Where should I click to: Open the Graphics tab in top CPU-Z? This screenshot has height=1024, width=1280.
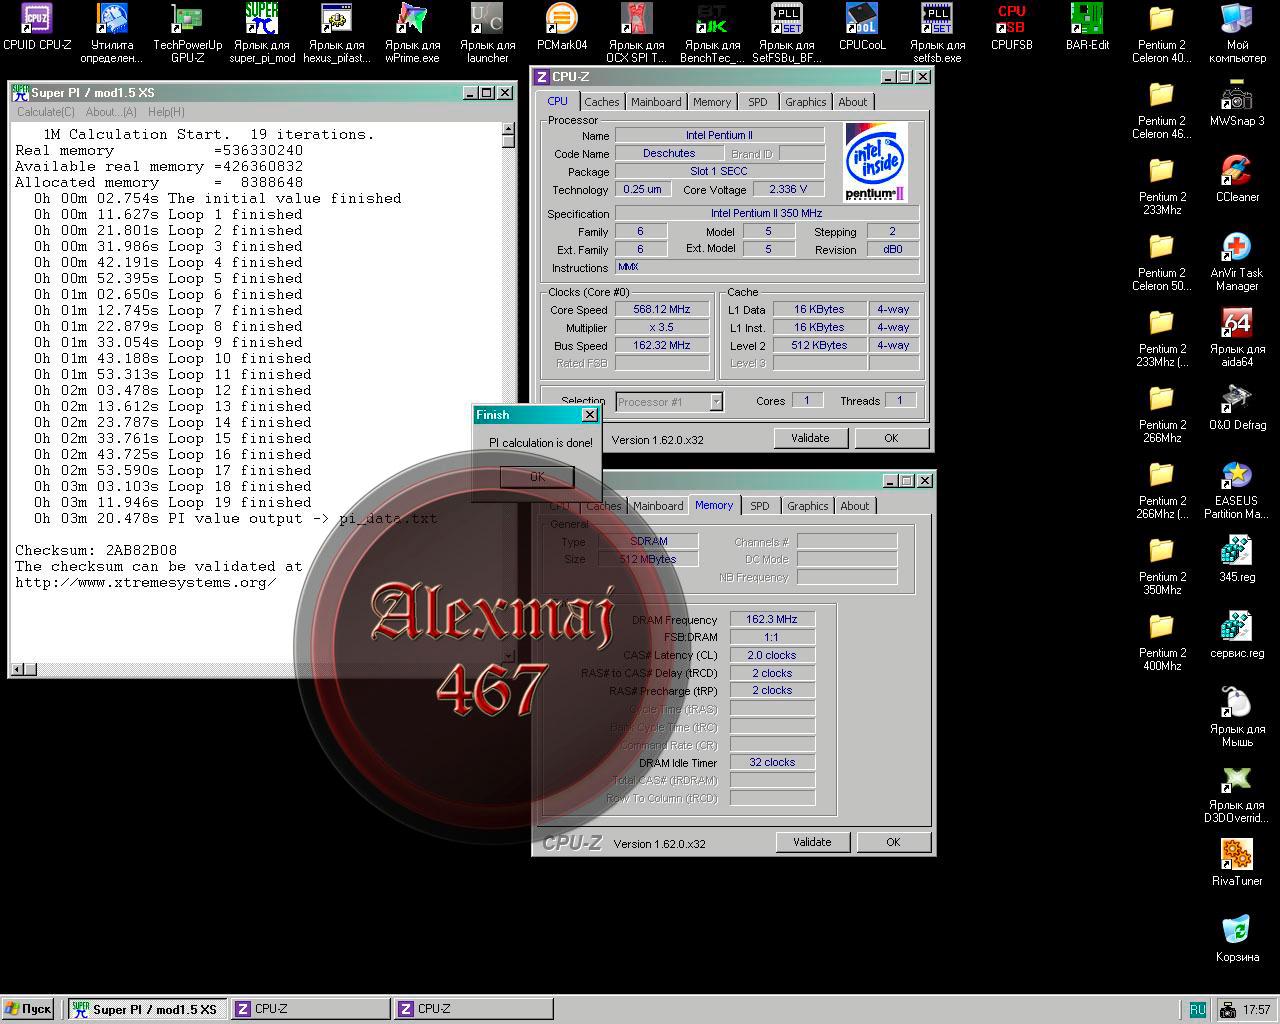coord(806,102)
